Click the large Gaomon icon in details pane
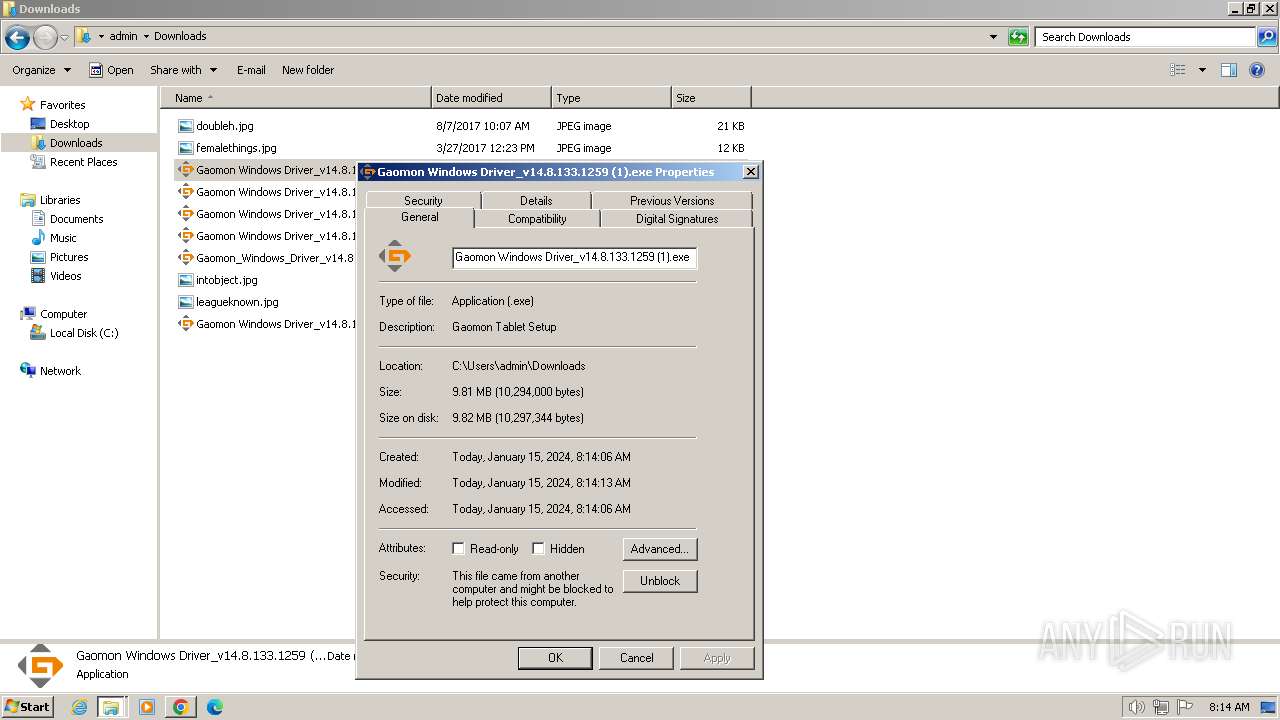The height and width of the screenshot is (720, 1280). [x=41, y=666]
